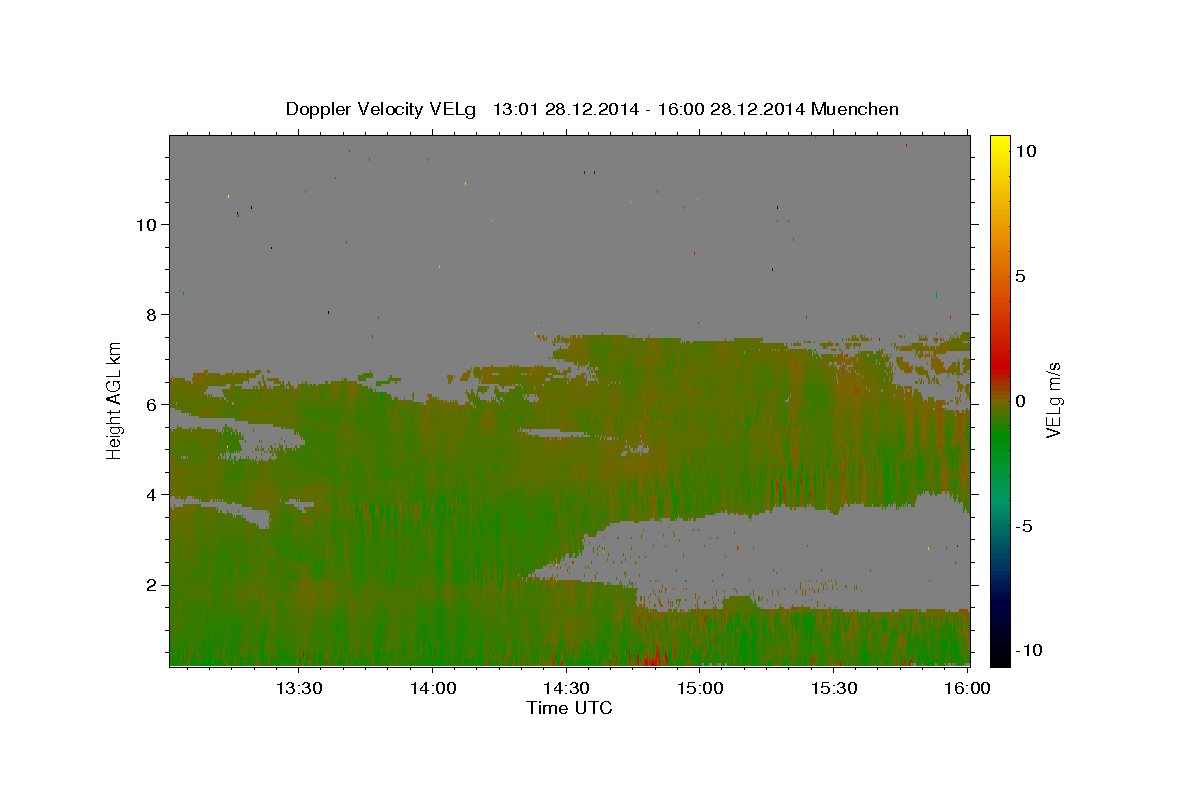Image resolution: width=1200 pixels, height=800 pixels.
Task: Click the 'Height AGL km' axis label
Action: pos(115,401)
